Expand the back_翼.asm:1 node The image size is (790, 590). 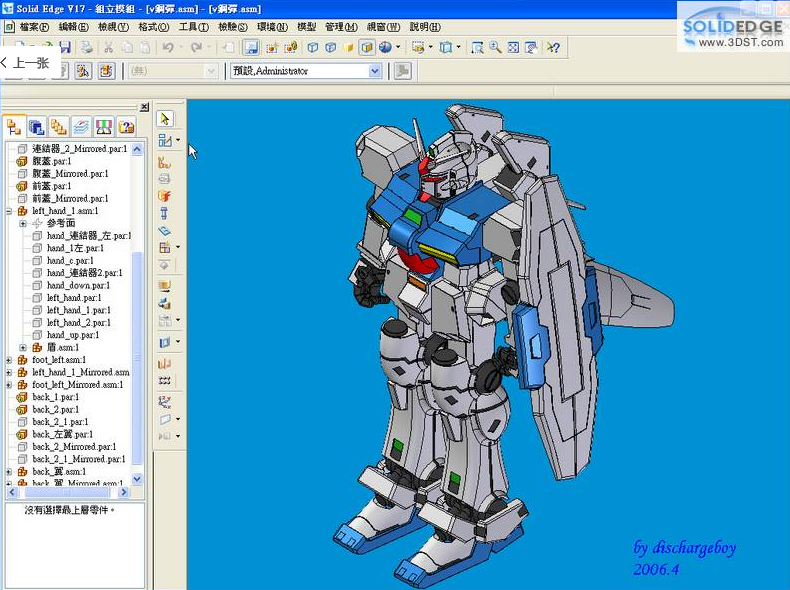(9, 472)
